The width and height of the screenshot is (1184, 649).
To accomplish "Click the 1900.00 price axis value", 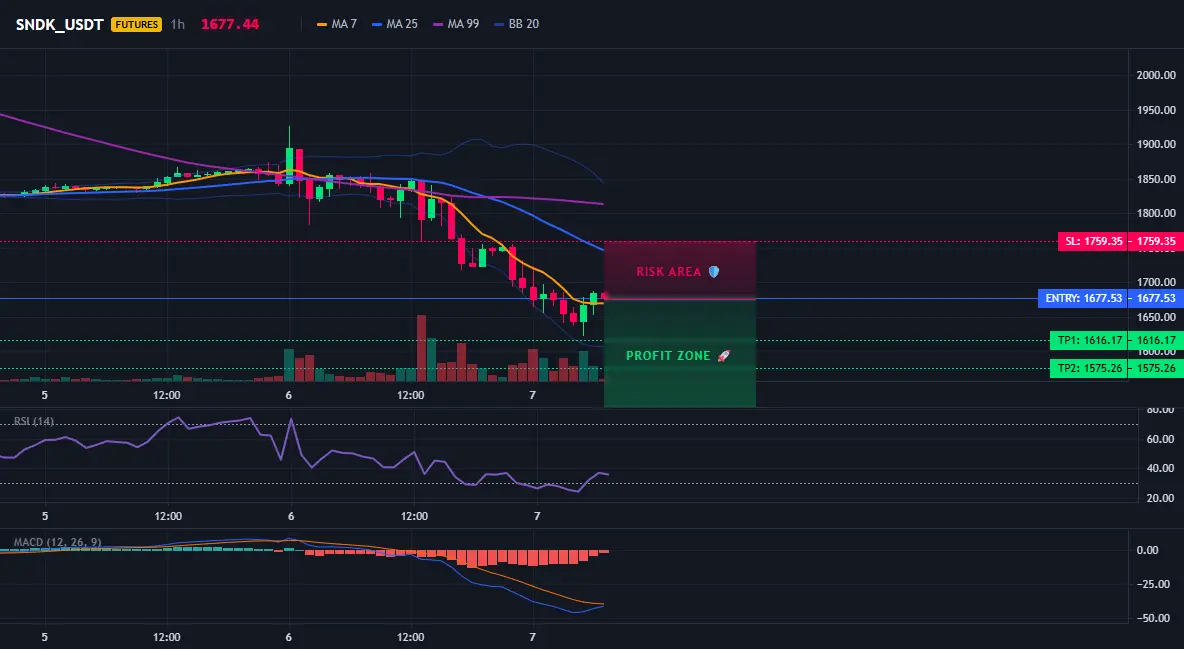I will [1156, 144].
